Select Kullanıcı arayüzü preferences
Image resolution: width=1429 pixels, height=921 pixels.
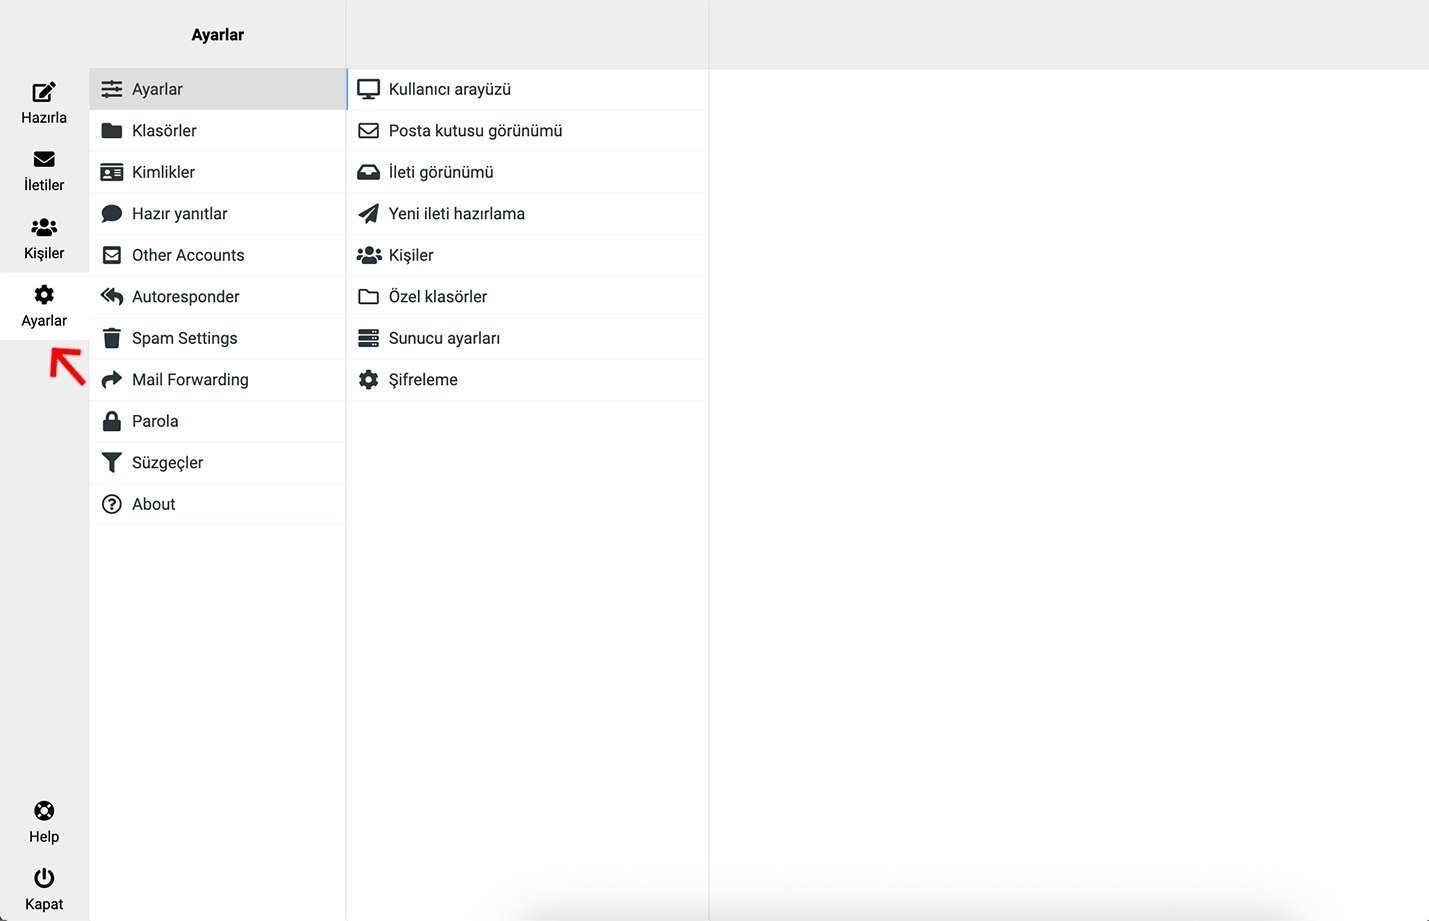coord(449,89)
